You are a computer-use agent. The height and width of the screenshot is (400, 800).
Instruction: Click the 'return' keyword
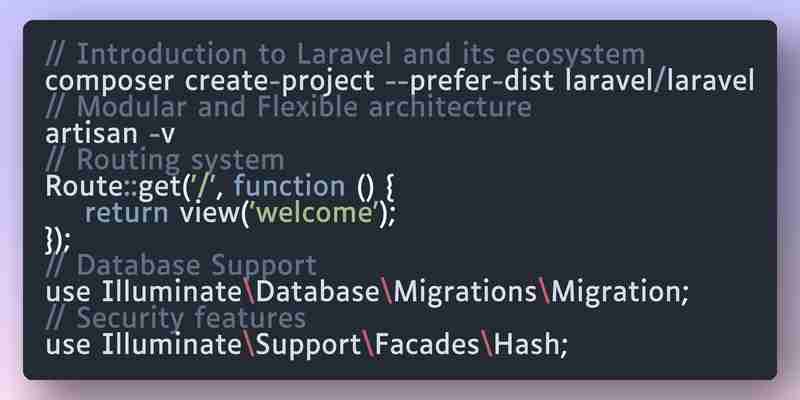(126, 213)
